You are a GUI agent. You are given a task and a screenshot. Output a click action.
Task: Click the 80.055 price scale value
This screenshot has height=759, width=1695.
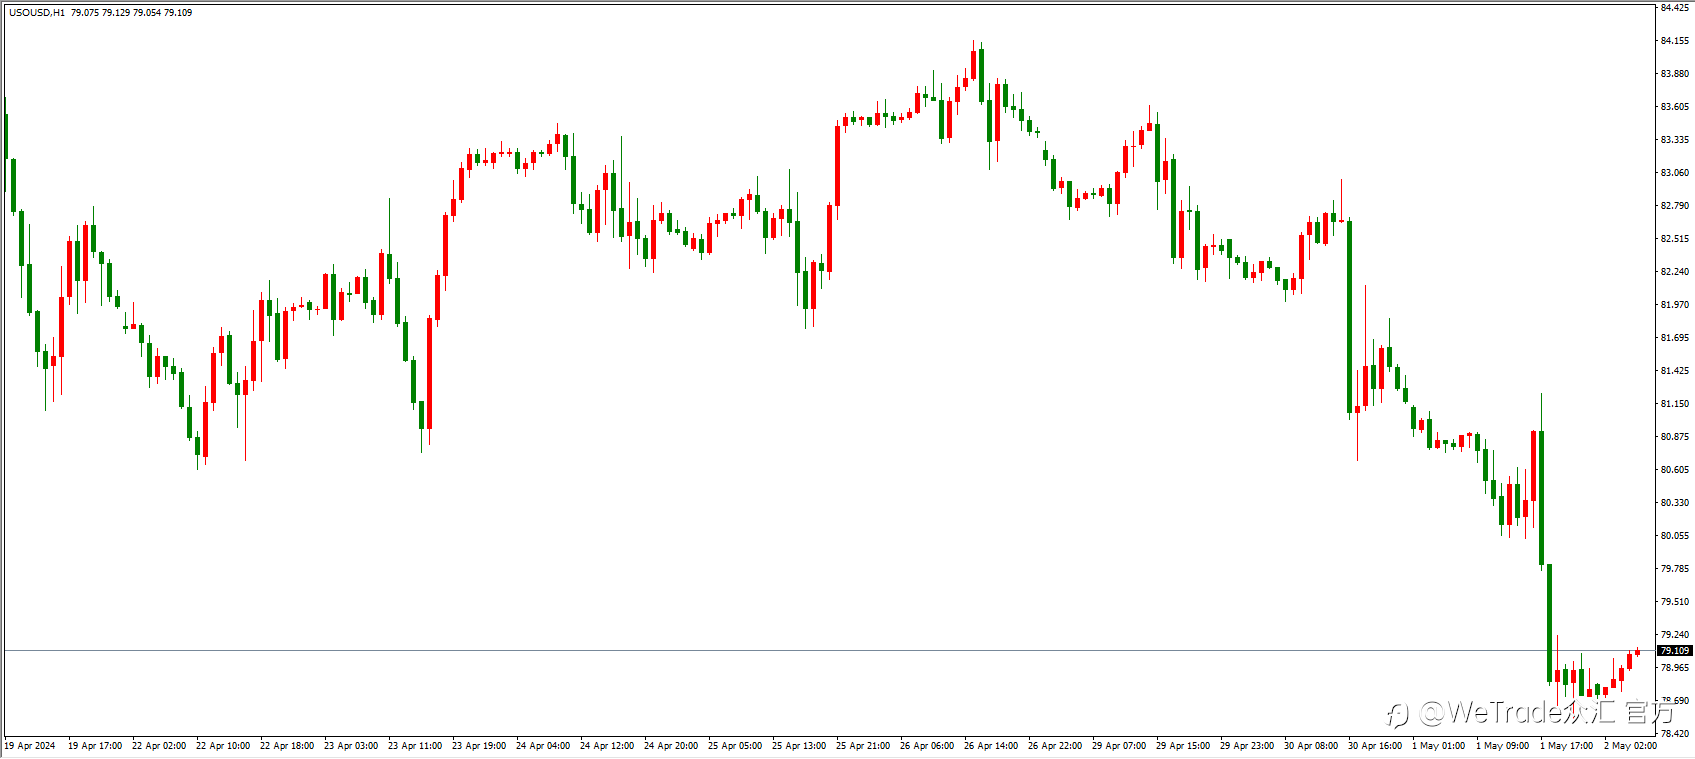pos(1675,536)
